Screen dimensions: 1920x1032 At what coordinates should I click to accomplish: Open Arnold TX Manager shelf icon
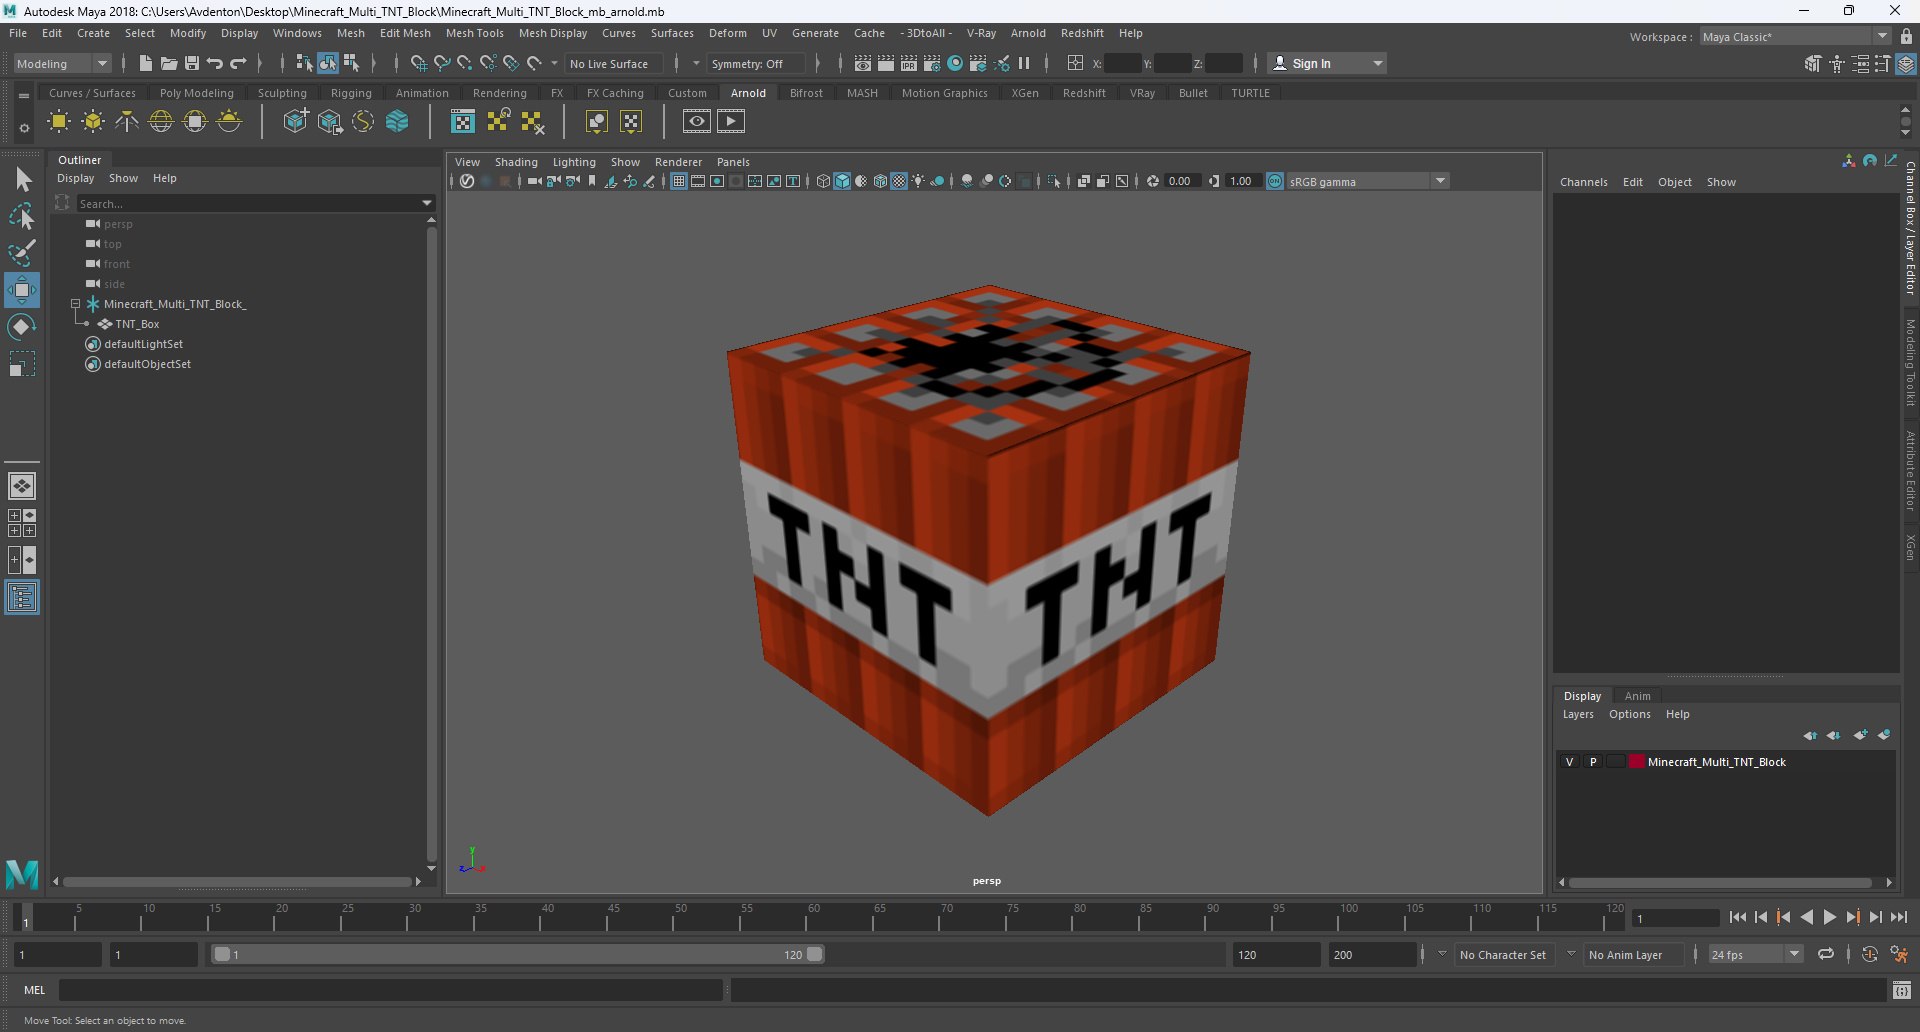click(463, 122)
